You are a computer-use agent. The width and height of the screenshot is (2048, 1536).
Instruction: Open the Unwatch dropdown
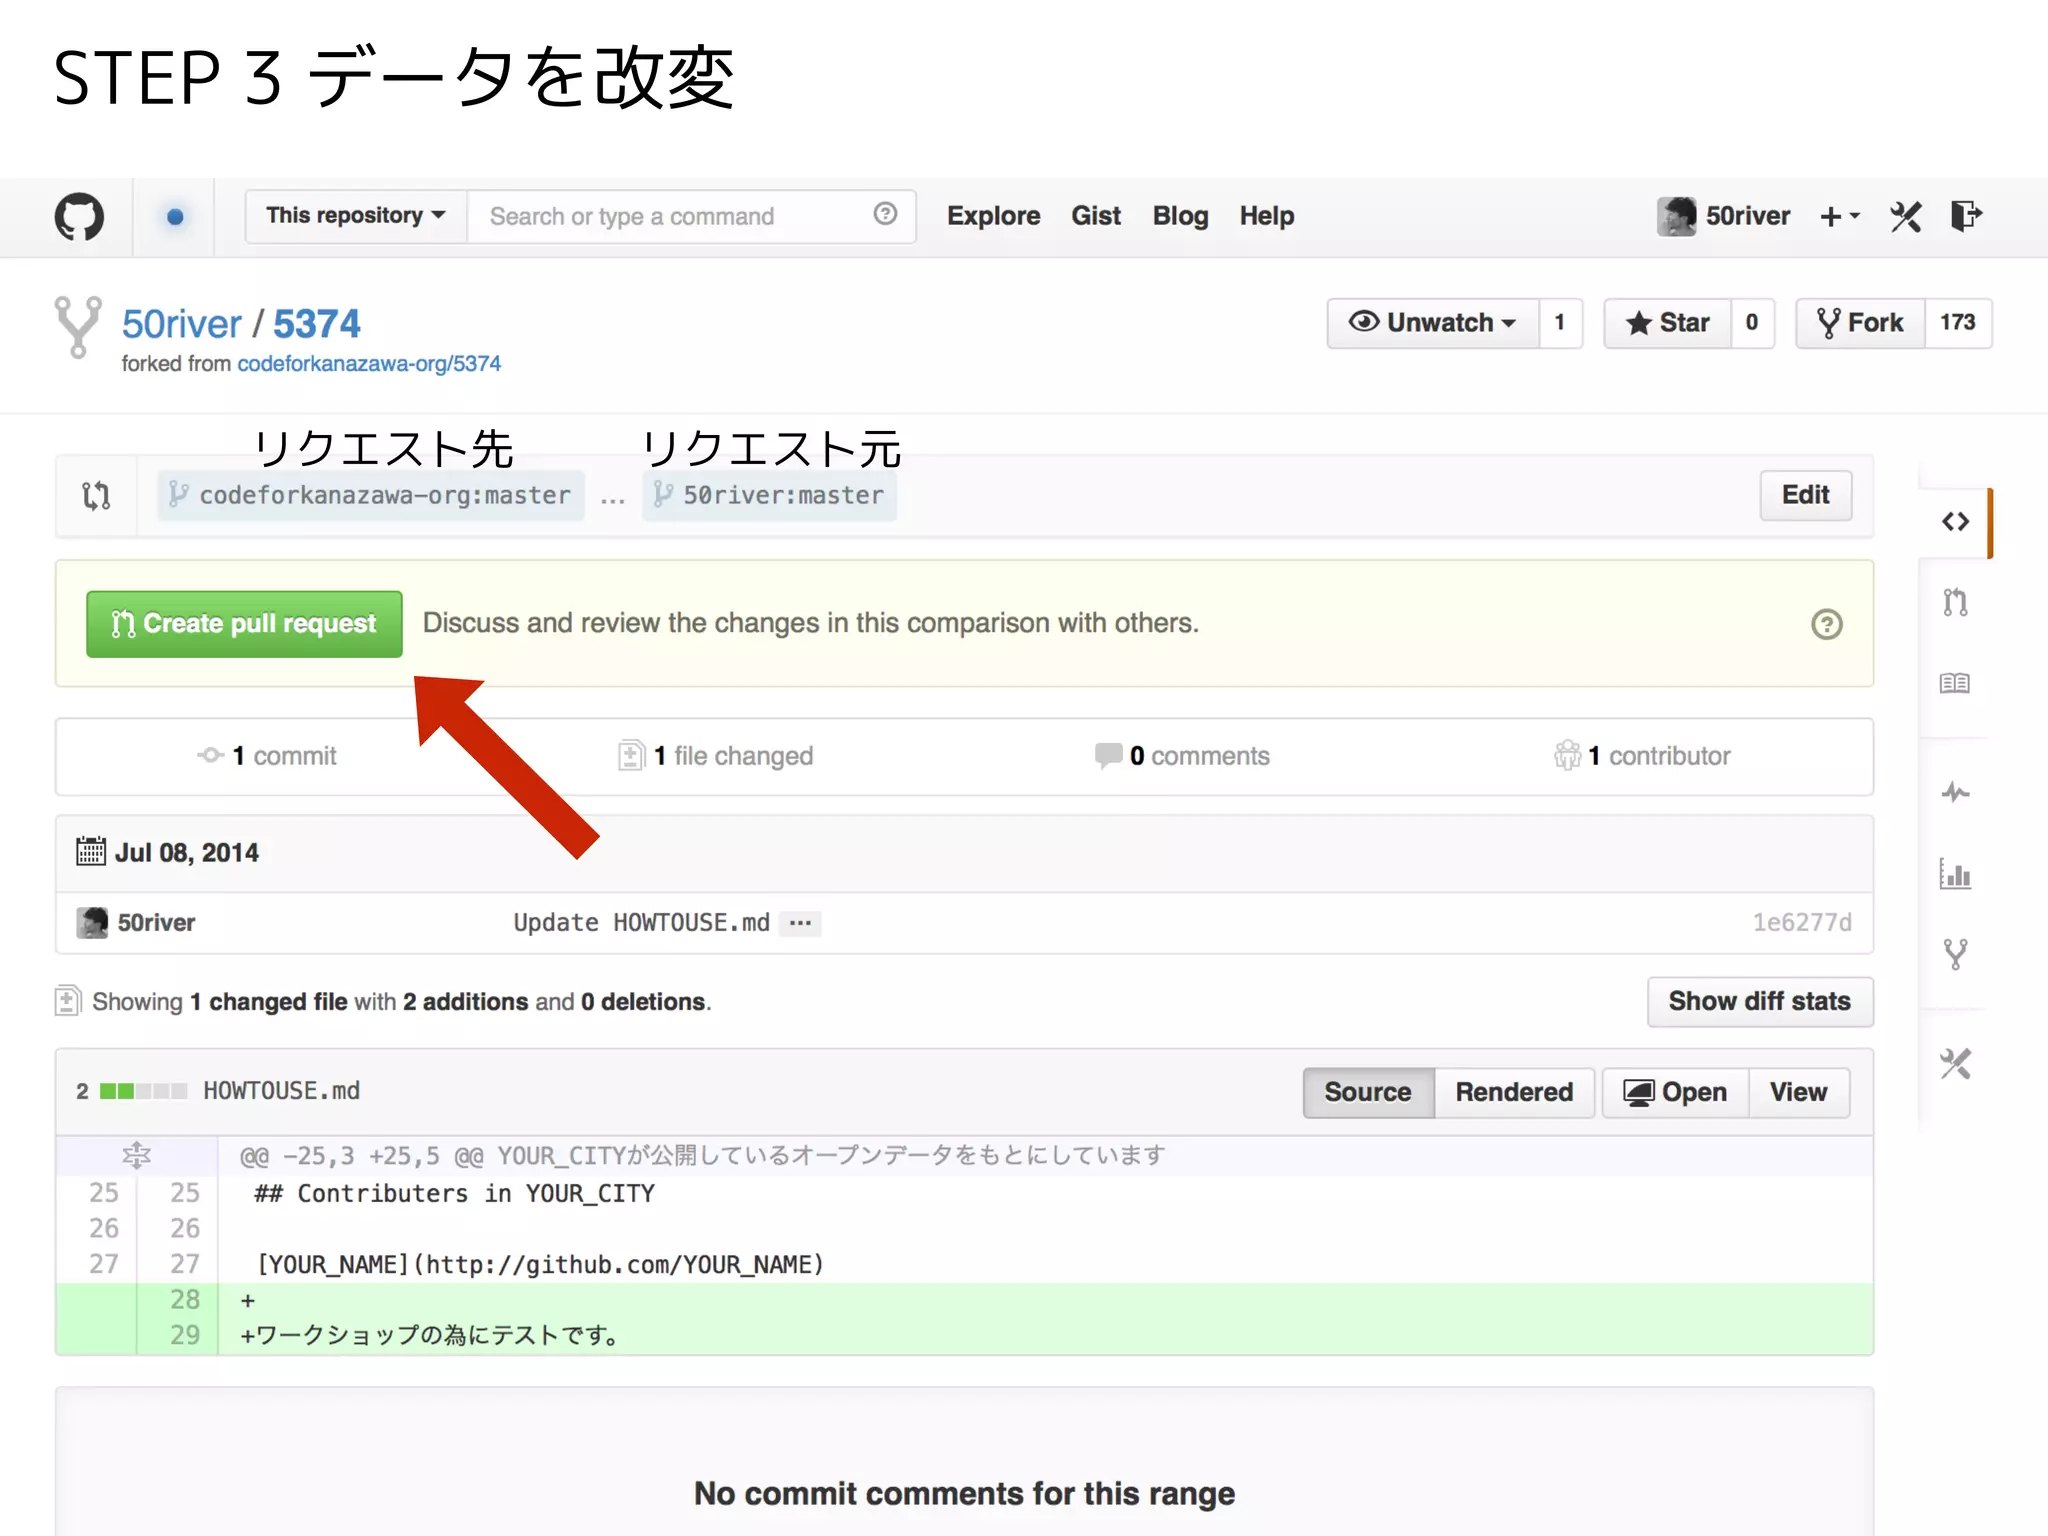click(1433, 323)
